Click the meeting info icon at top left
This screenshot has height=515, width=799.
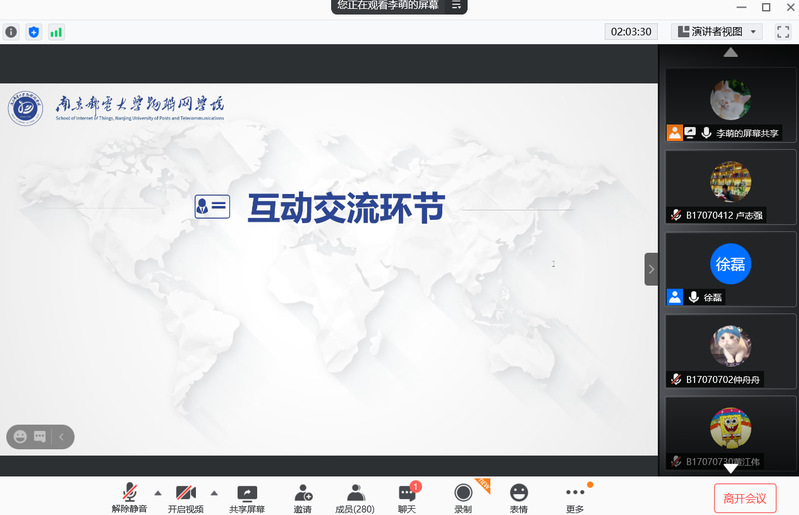(12, 32)
